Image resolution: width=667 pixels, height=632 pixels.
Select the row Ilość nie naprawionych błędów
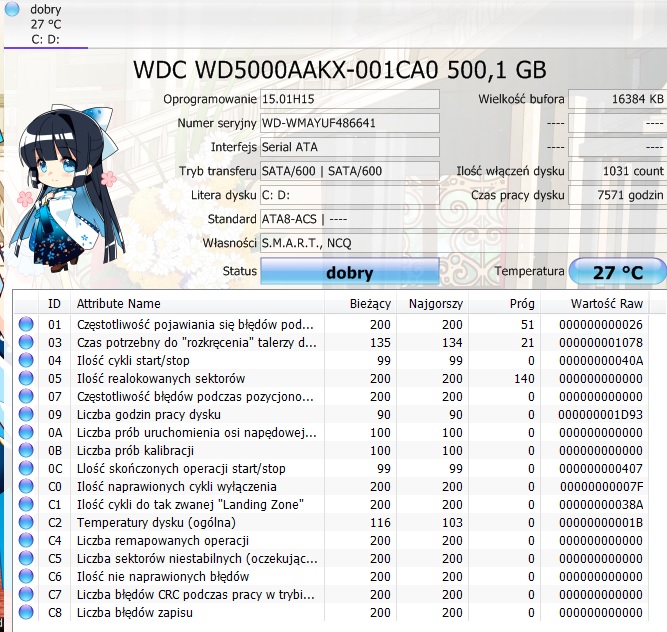331,577
